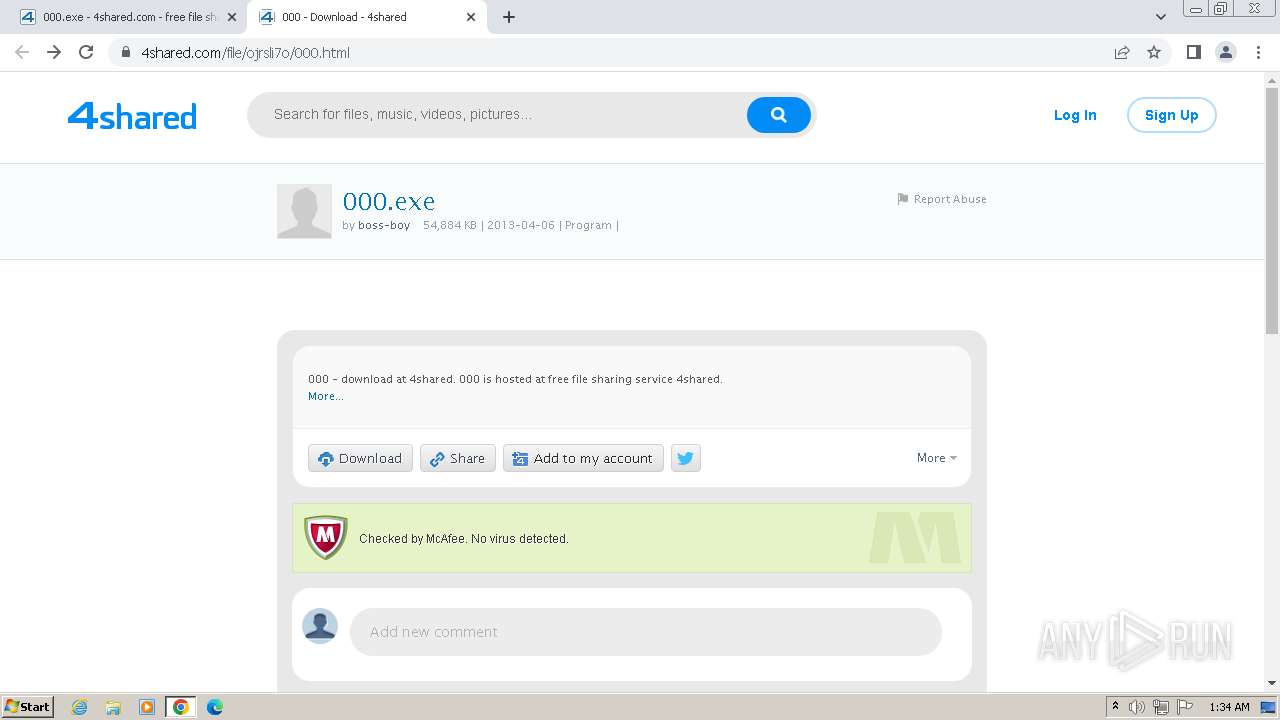This screenshot has width=1280, height=720.
Task: Open File Explorer from taskbar
Action: 113,707
